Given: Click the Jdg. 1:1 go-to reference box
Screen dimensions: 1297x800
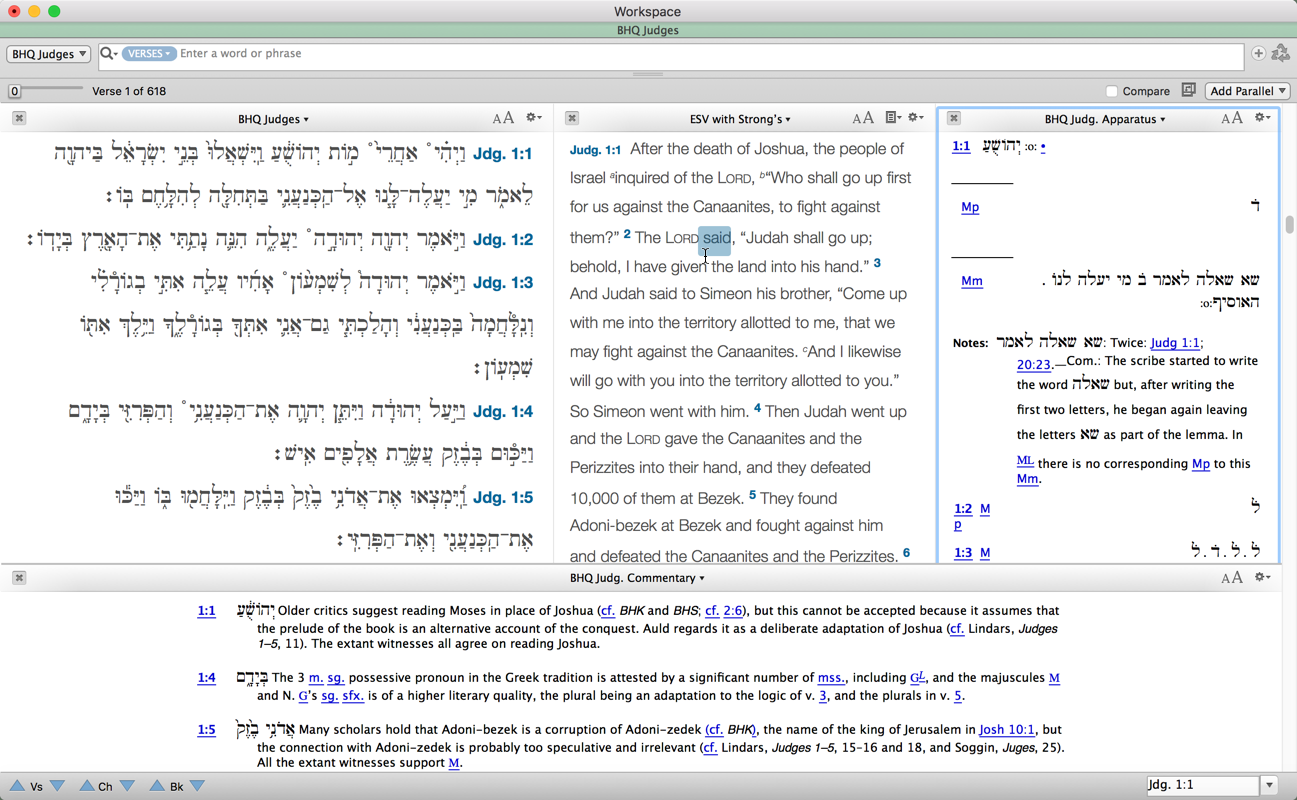Looking at the screenshot, I should click(1202, 786).
